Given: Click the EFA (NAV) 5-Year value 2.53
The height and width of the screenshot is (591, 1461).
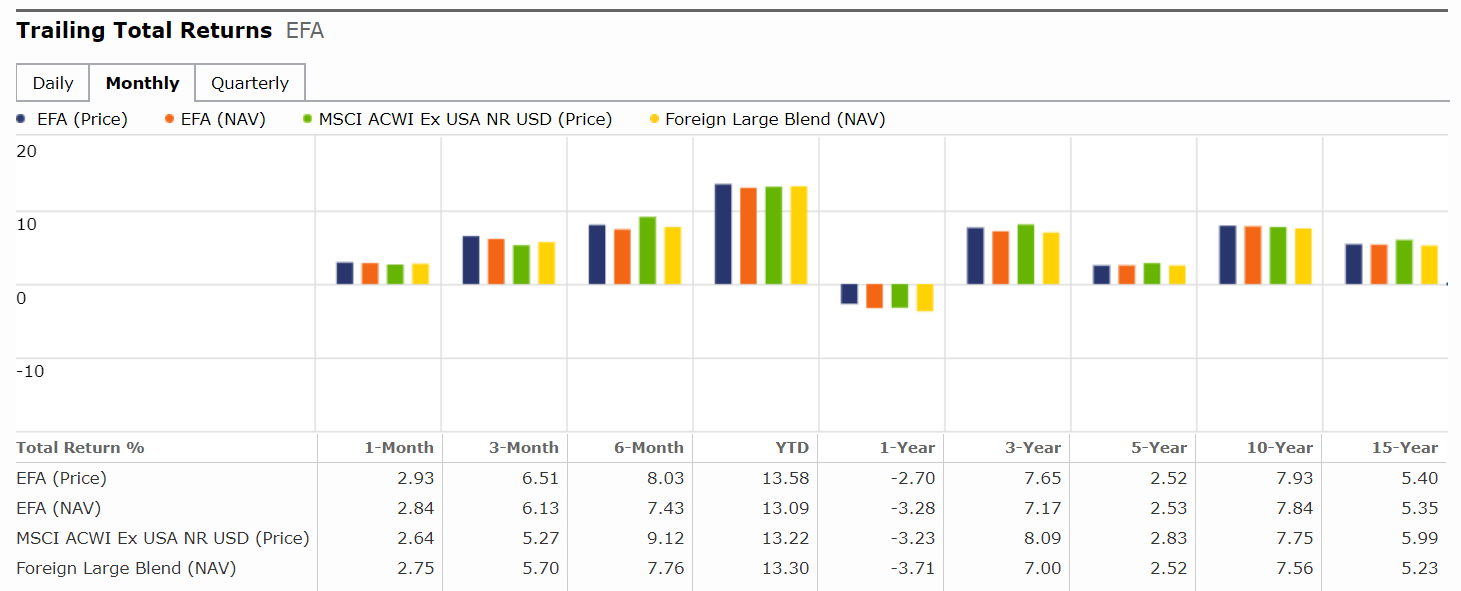Looking at the screenshot, I should 1169,508.
